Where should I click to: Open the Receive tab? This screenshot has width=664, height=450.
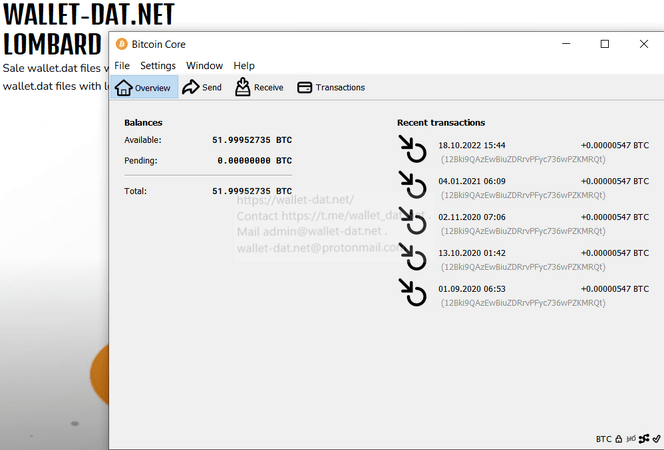(x=259, y=87)
